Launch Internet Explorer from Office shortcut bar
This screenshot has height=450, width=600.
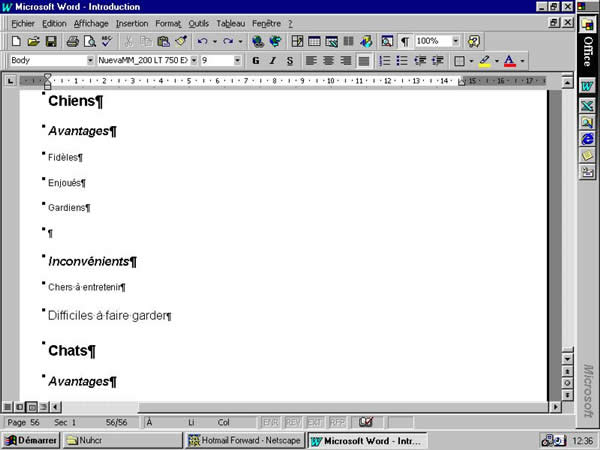click(587, 139)
